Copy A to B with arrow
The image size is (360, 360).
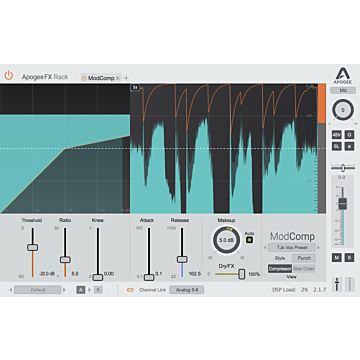[89, 290]
